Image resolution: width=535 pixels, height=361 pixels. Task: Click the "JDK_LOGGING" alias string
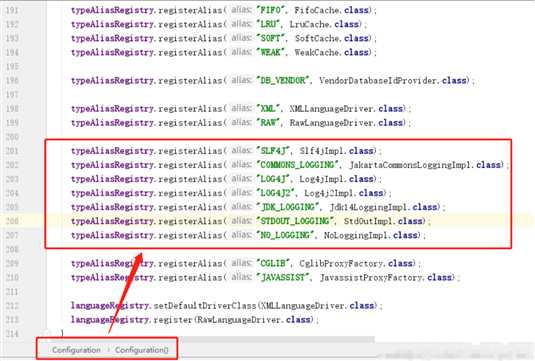[x=287, y=207]
